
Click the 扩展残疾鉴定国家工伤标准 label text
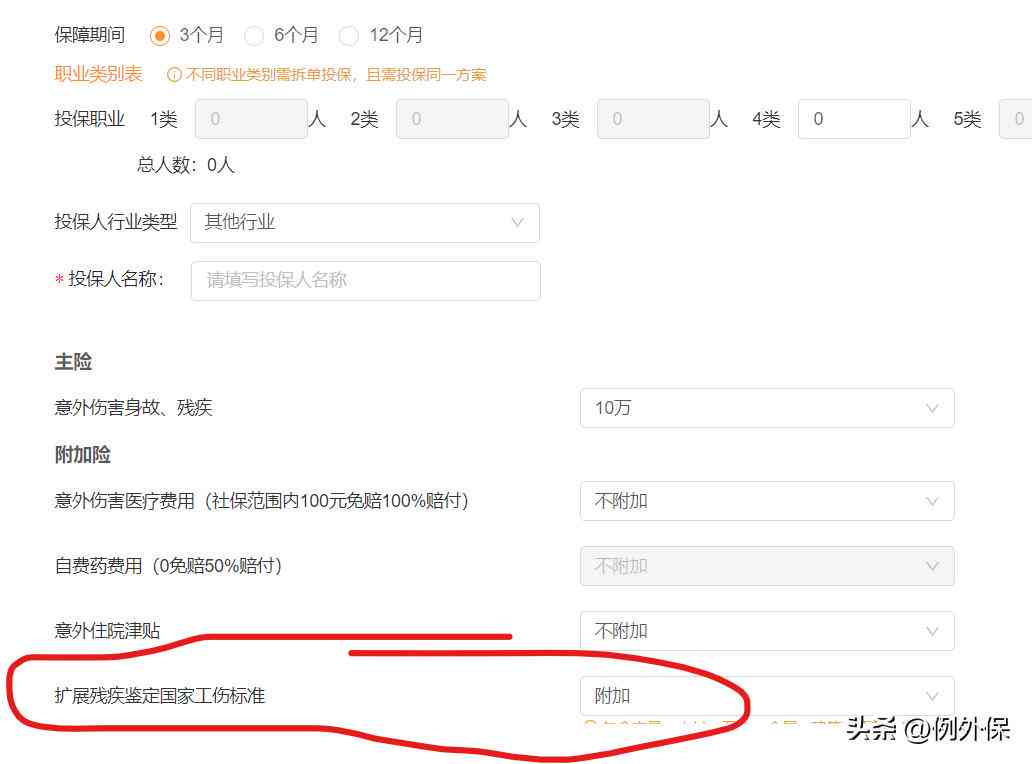[160, 696]
